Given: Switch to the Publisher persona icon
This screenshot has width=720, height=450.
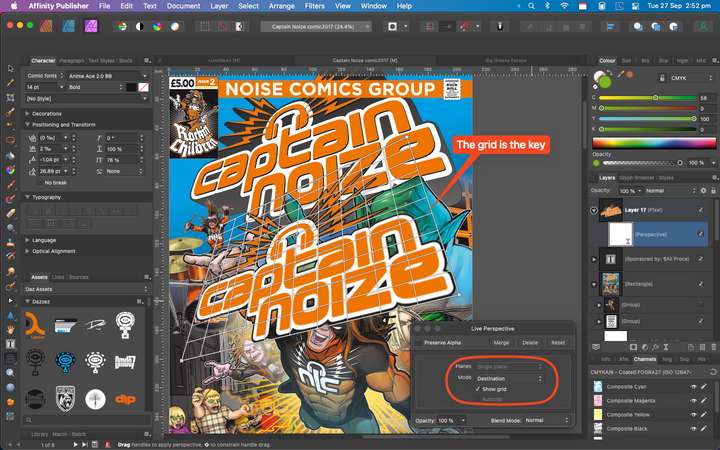Looking at the screenshot, I should click(x=46, y=26).
